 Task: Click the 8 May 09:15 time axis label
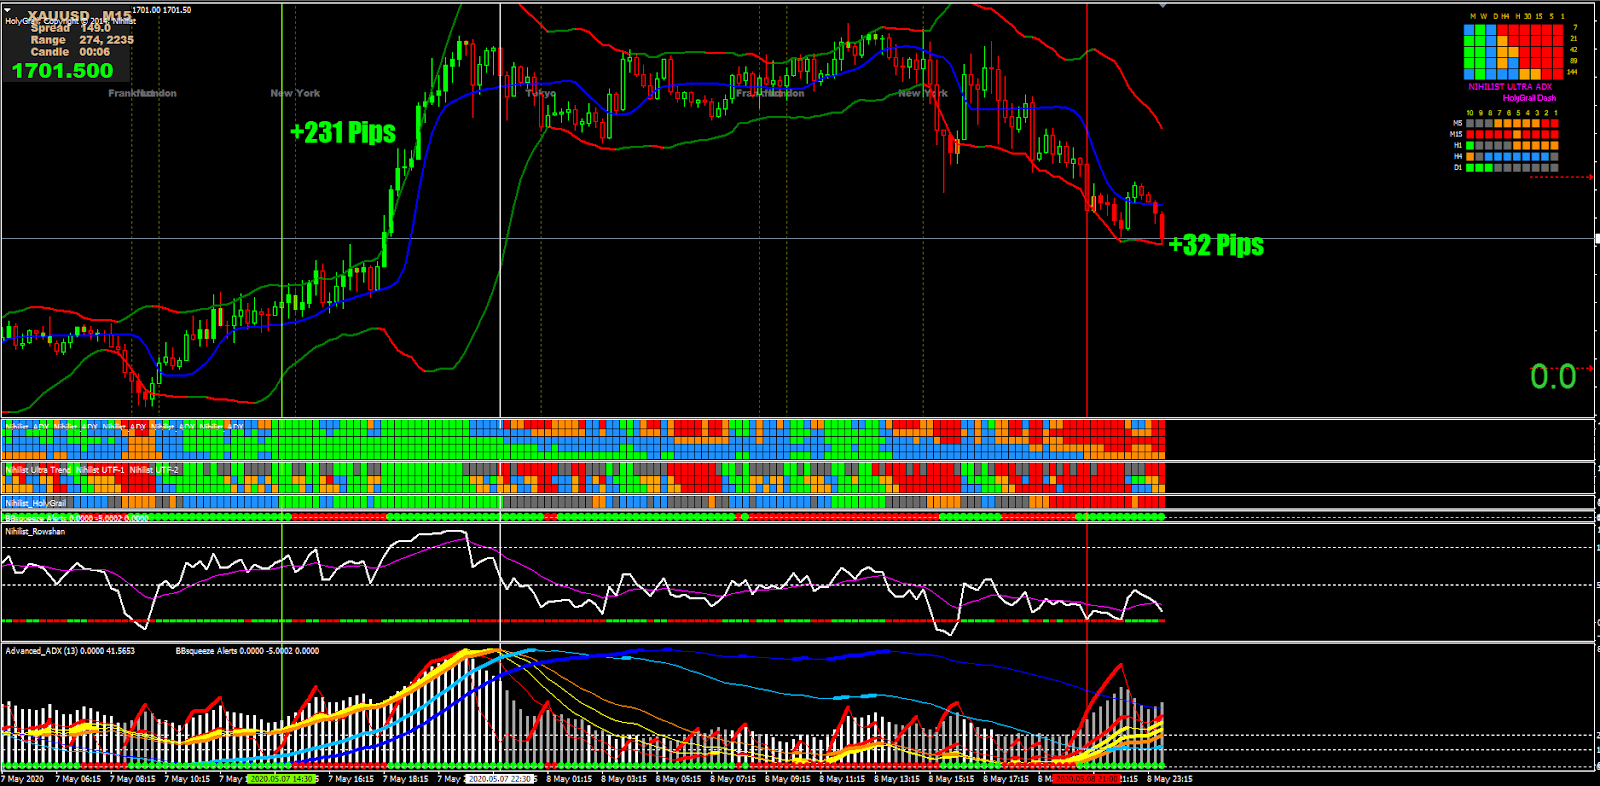tap(788, 779)
